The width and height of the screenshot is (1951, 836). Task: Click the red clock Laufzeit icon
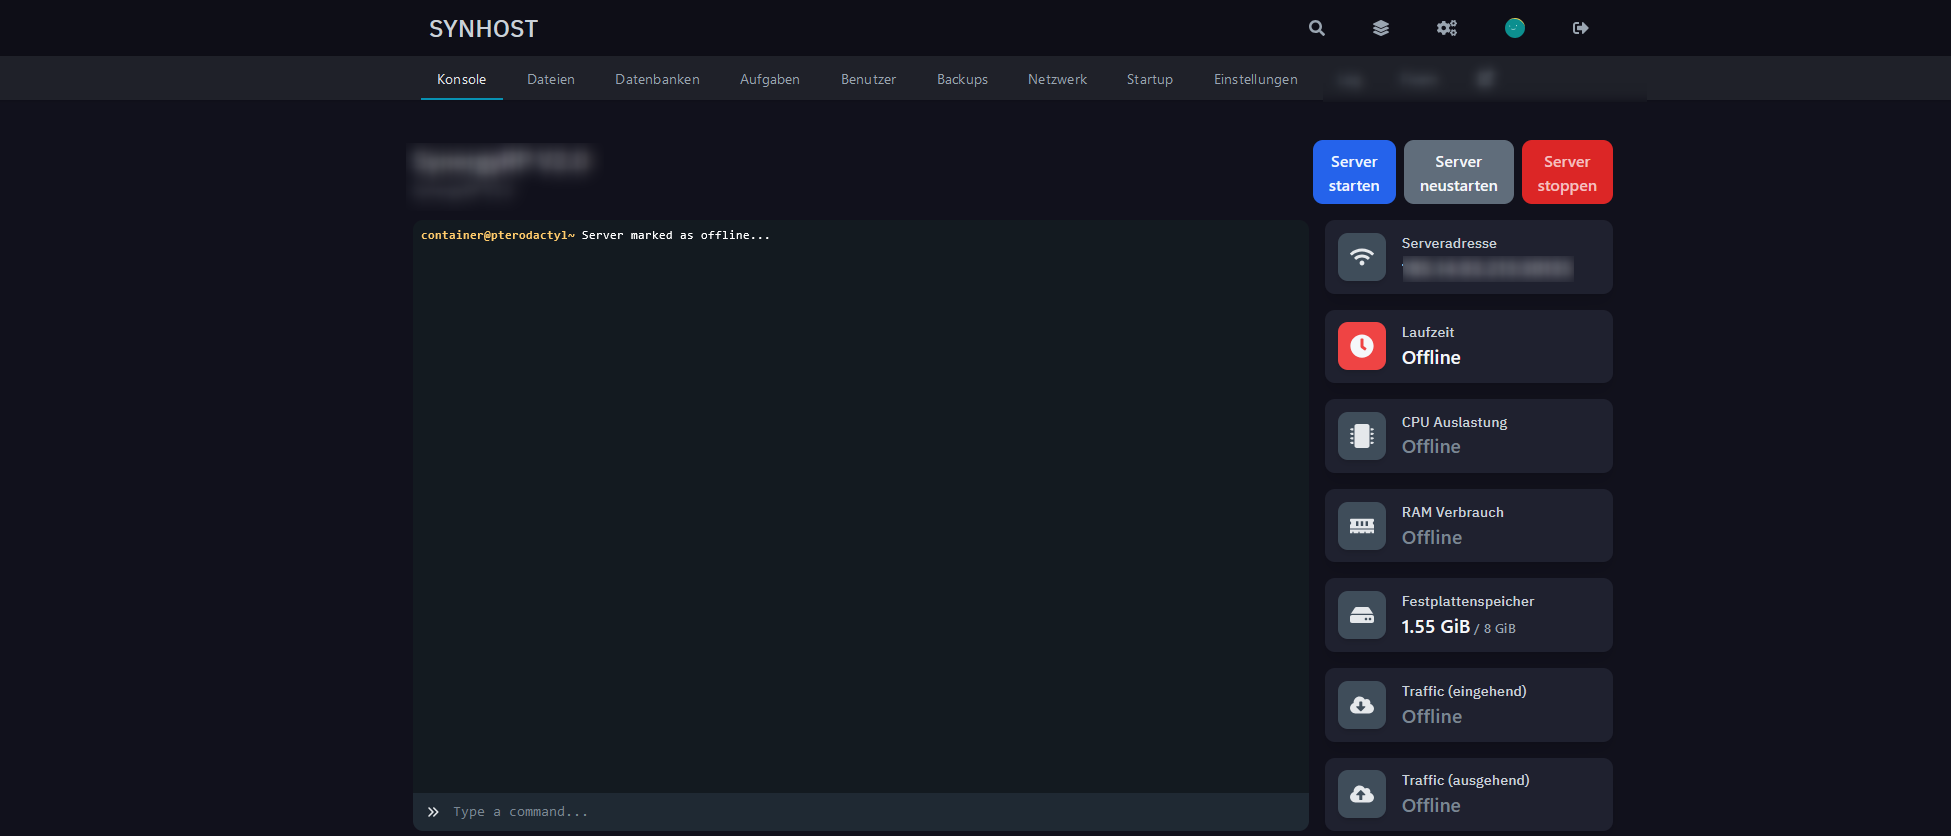tap(1362, 346)
